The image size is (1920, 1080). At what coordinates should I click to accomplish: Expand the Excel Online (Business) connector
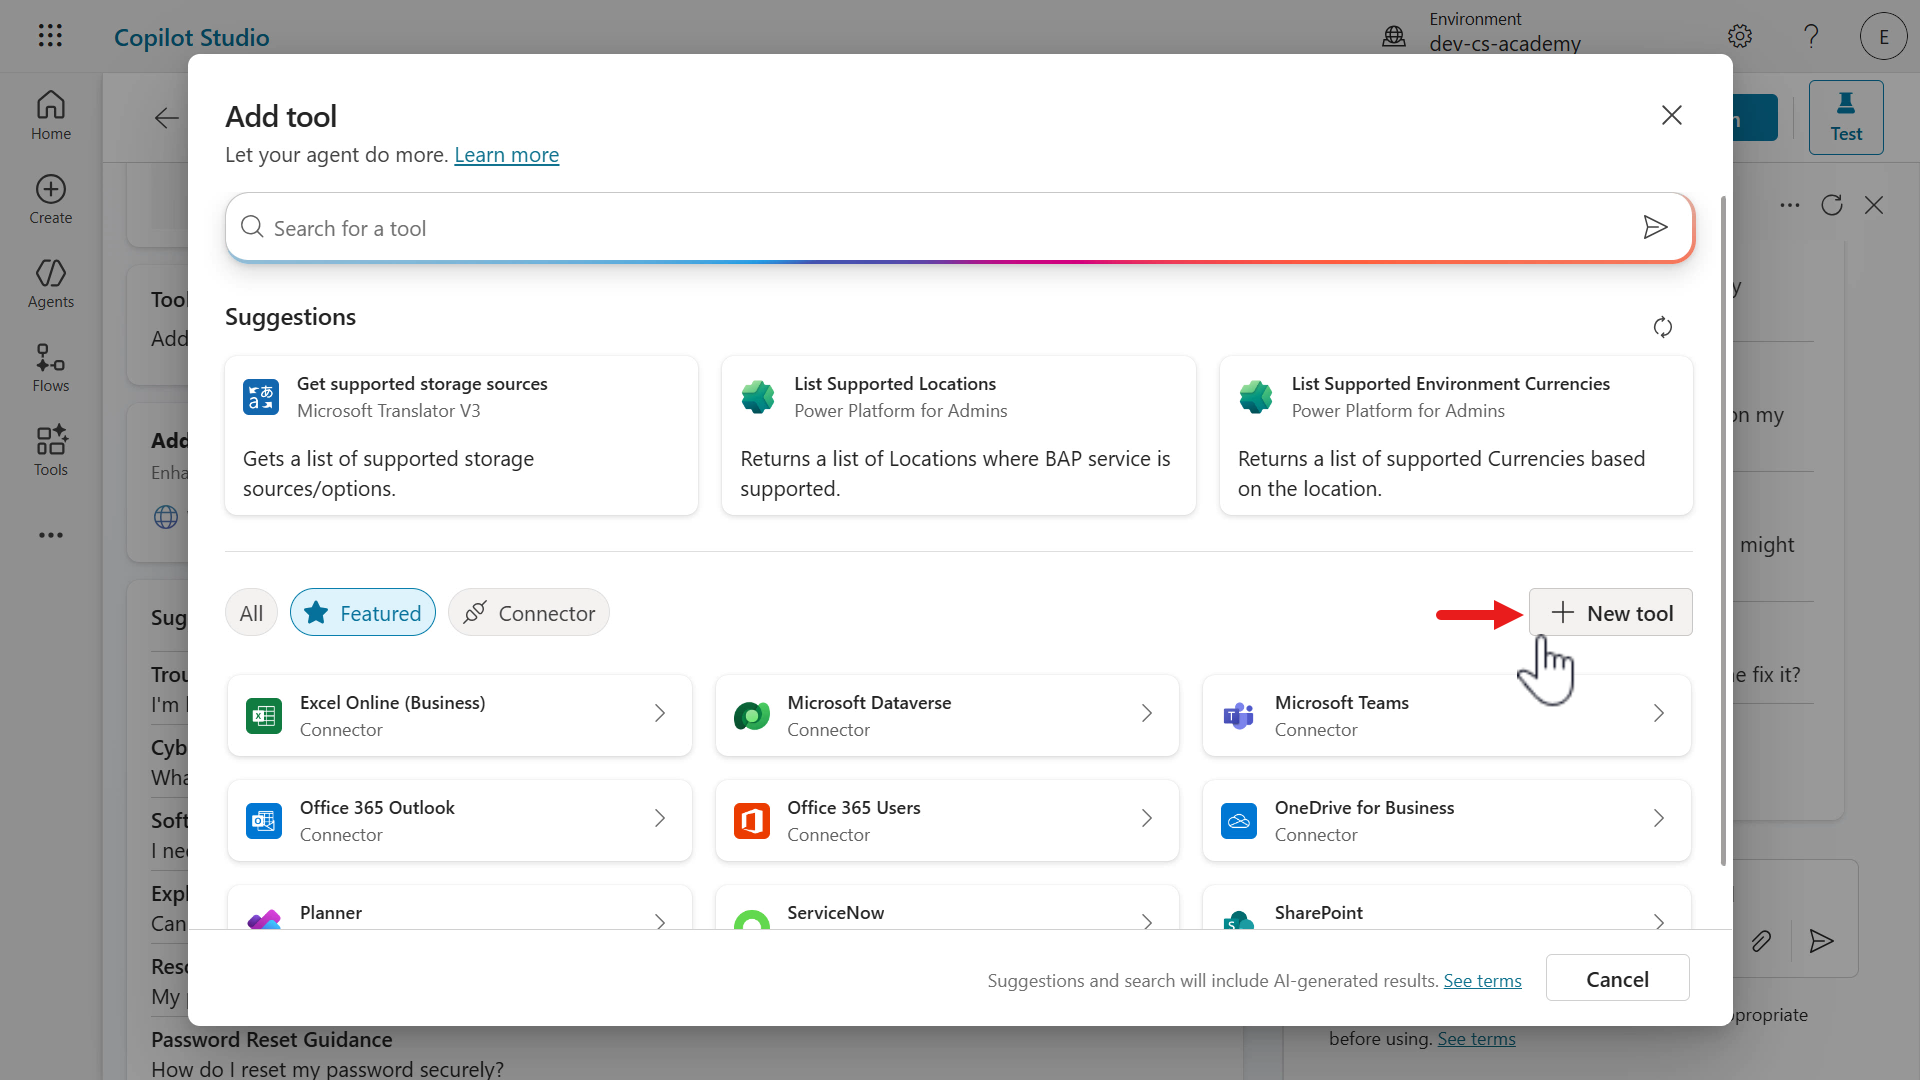459,715
